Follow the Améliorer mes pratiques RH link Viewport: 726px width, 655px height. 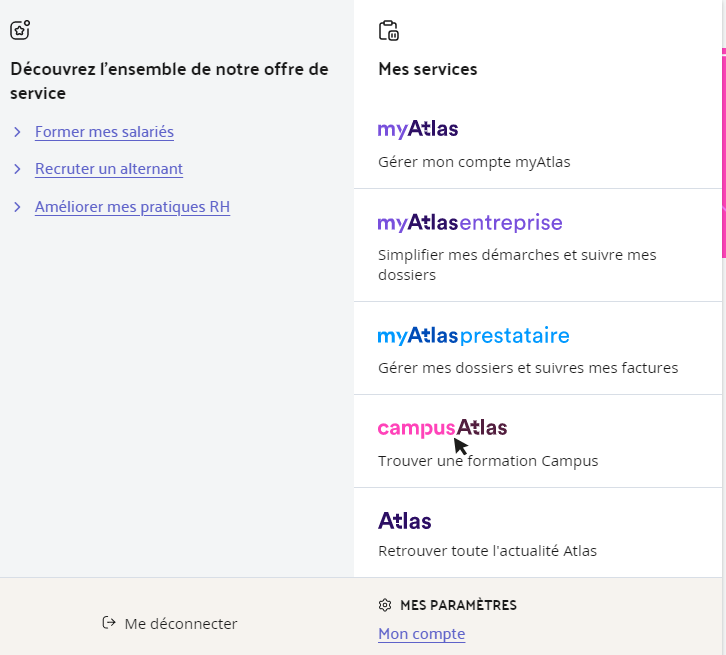[x=132, y=207]
